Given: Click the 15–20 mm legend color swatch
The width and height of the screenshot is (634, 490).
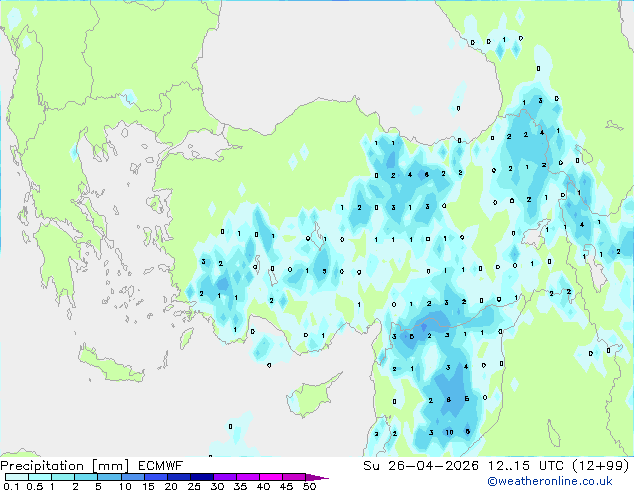Looking at the screenshot, I should tap(155, 477).
